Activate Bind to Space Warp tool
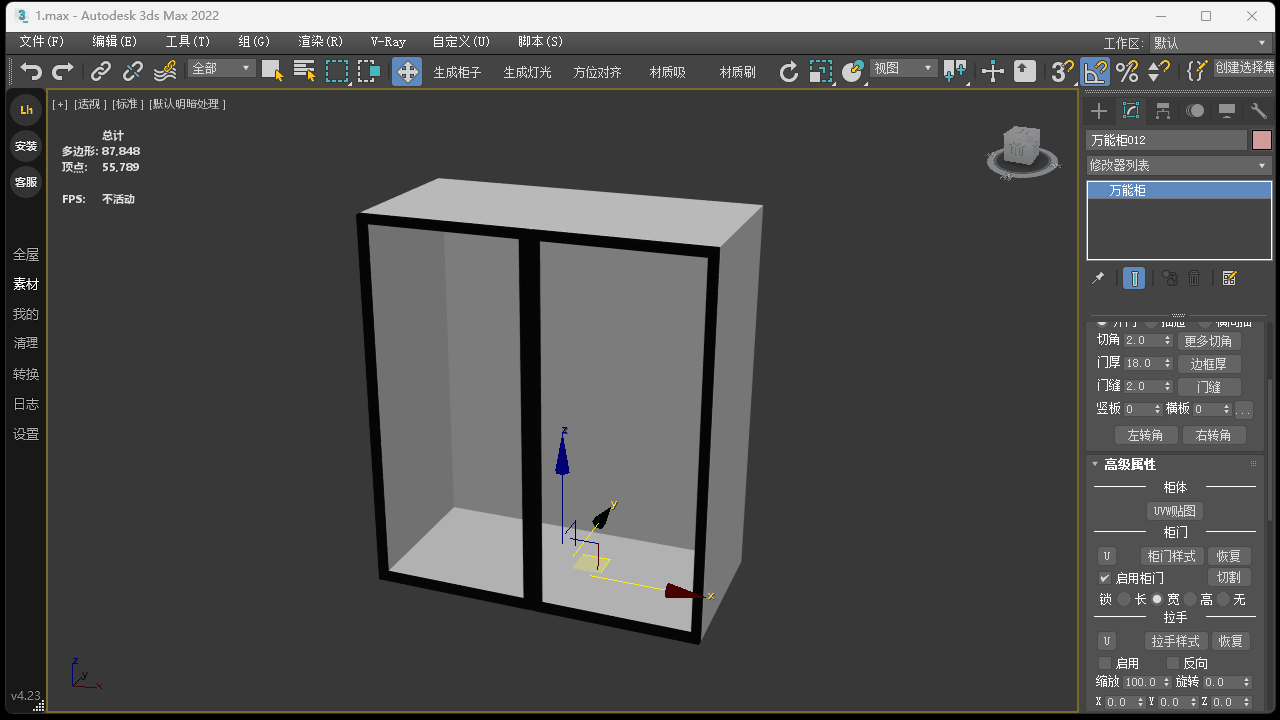This screenshot has height=720, width=1280. [165, 71]
